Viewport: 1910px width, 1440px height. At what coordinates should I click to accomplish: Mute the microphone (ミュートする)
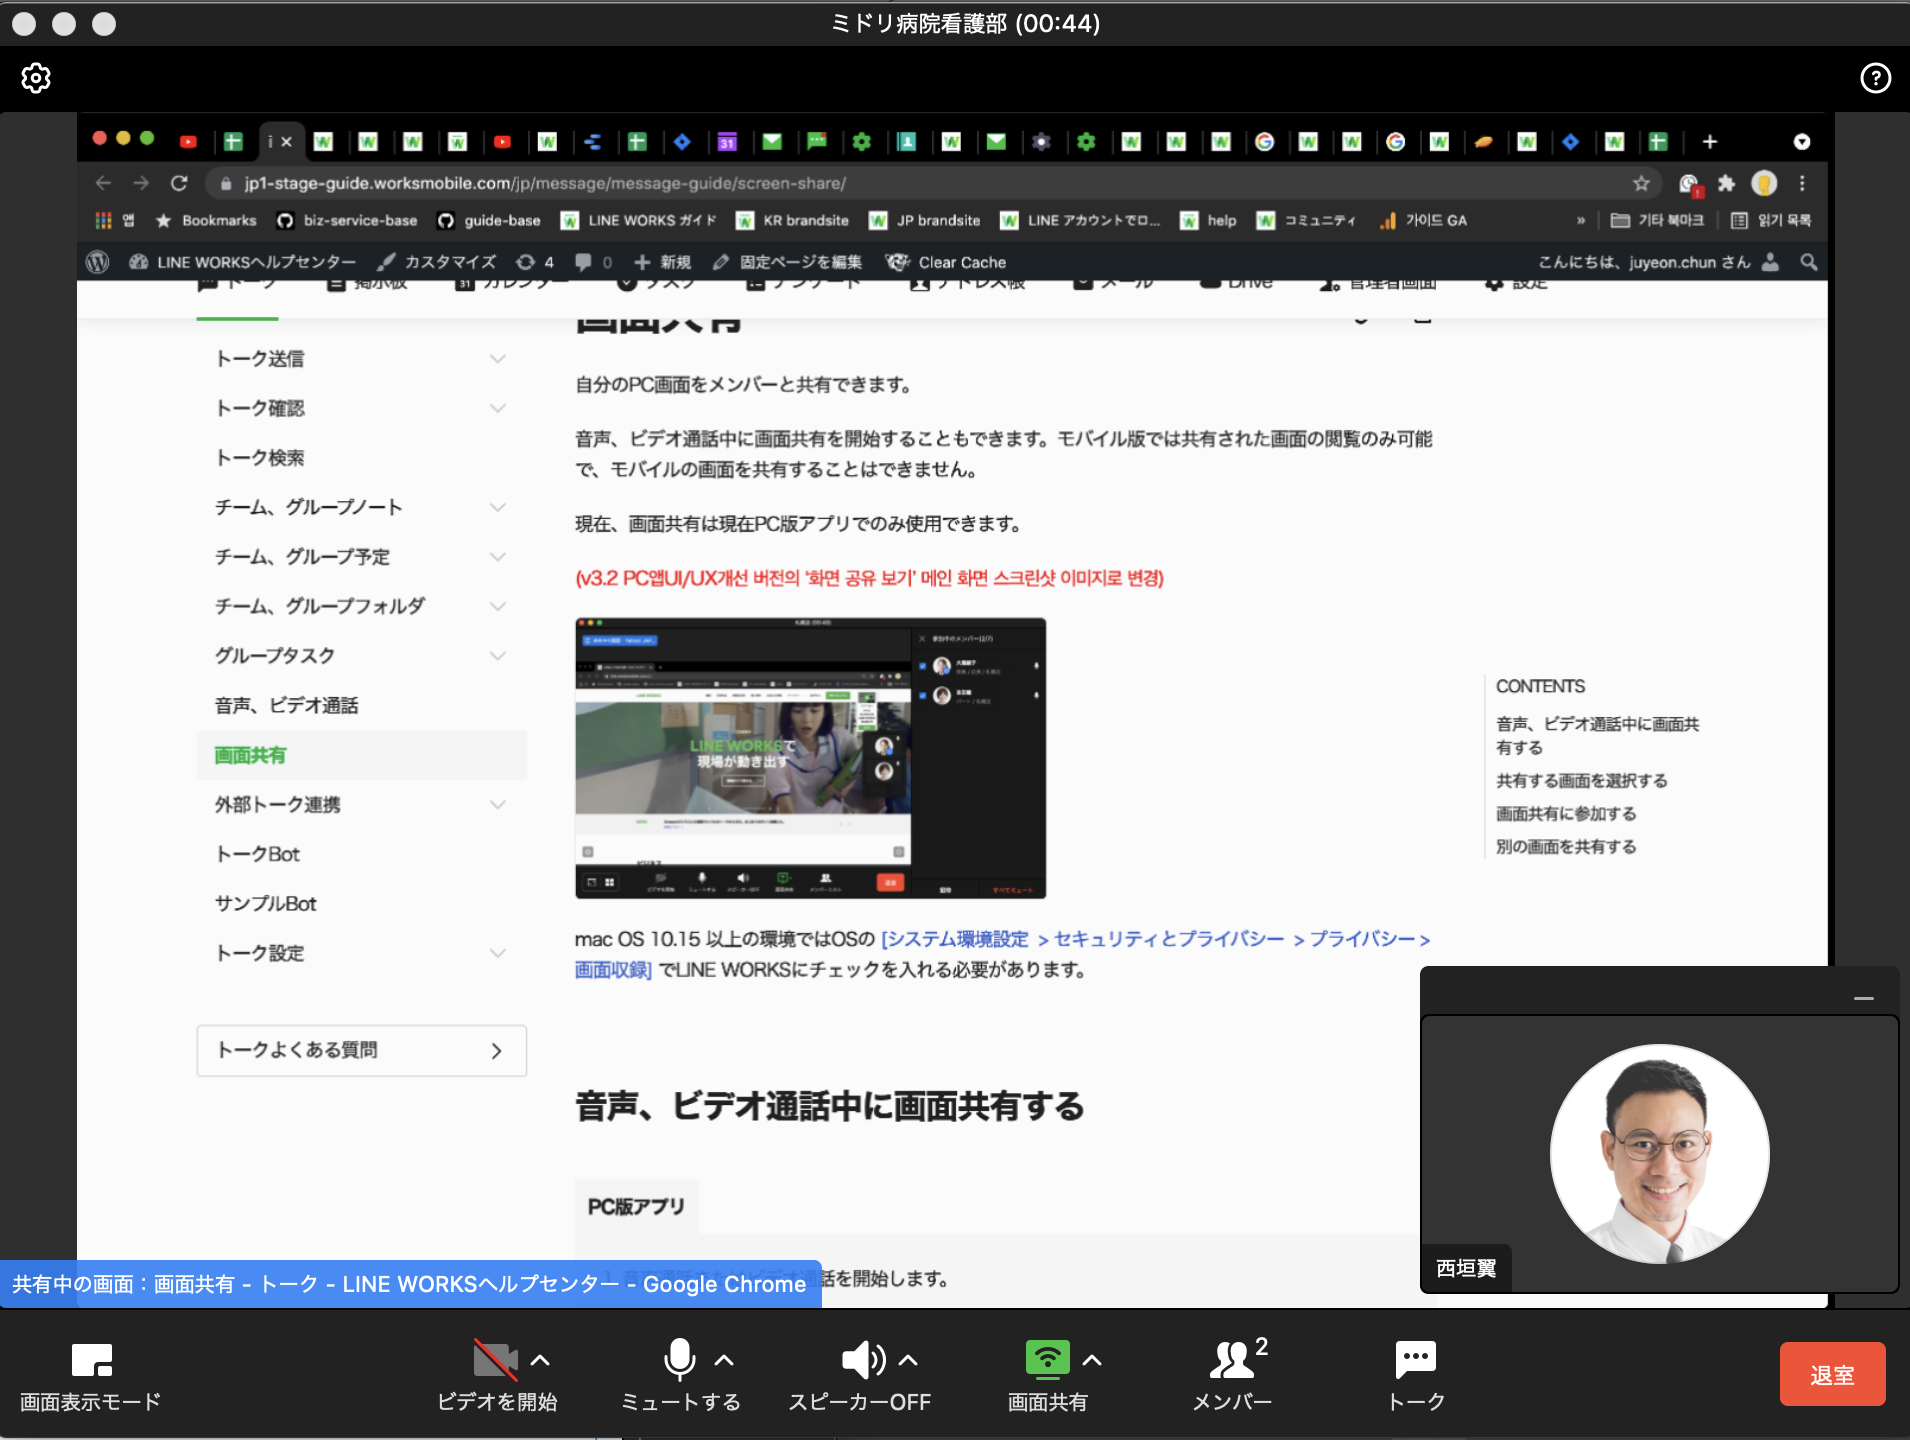(x=679, y=1360)
